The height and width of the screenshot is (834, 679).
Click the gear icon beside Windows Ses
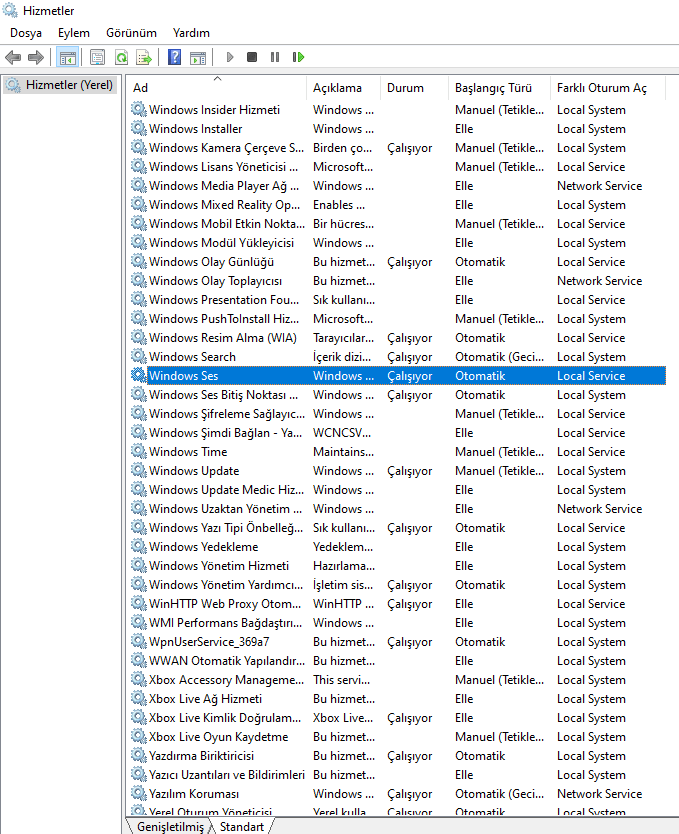coord(139,375)
